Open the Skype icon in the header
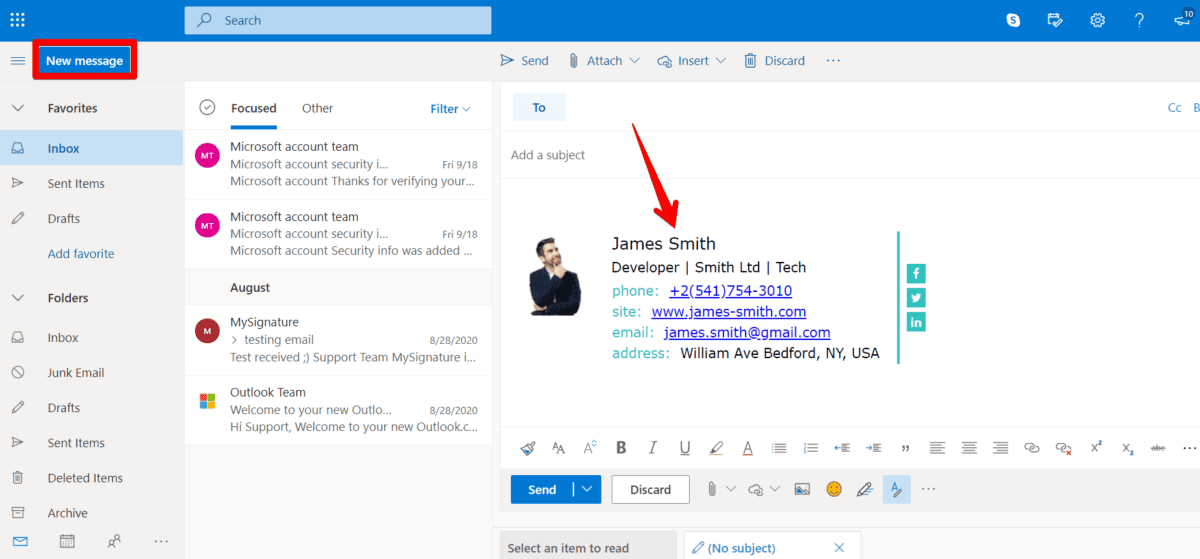 click(1014, 20)
